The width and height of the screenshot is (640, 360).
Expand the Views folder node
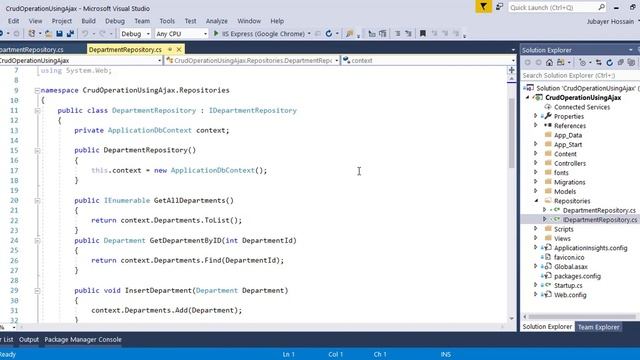[536, 238]
